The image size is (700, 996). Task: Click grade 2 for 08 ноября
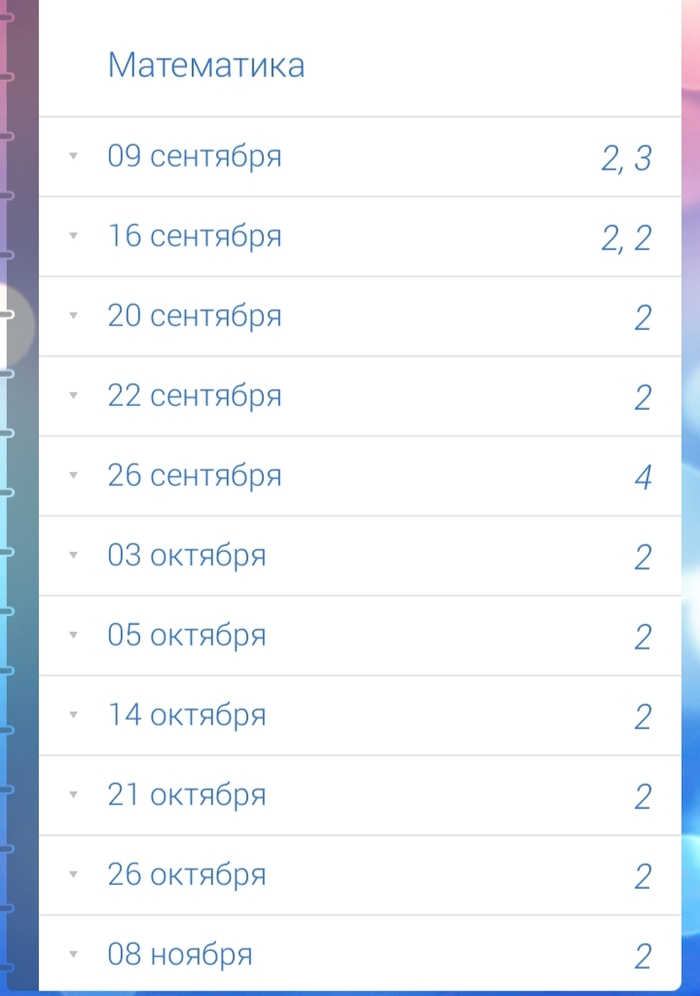[643, 957]
